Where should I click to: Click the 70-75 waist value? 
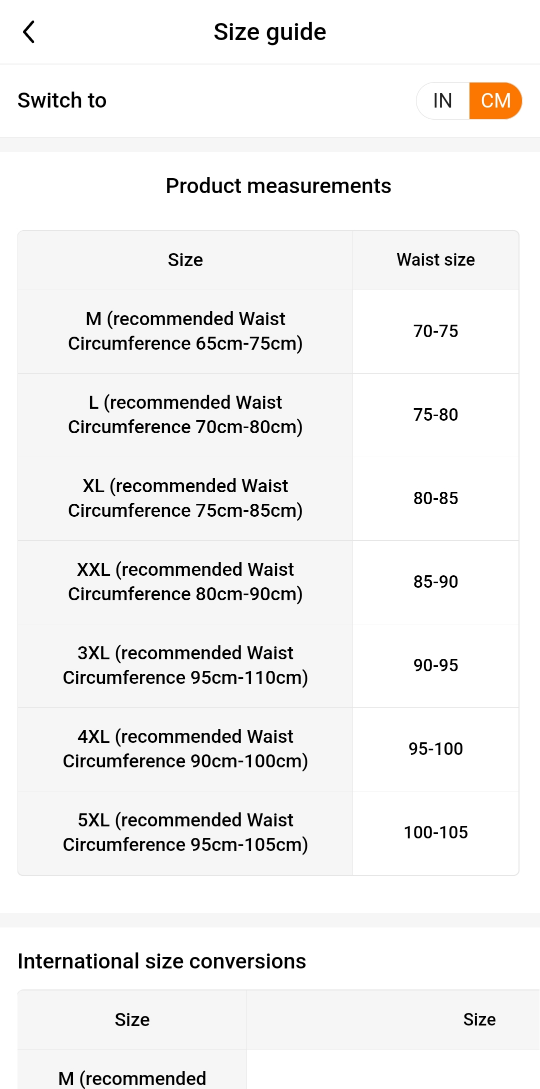pyautogui.click(x=436, y=331)
